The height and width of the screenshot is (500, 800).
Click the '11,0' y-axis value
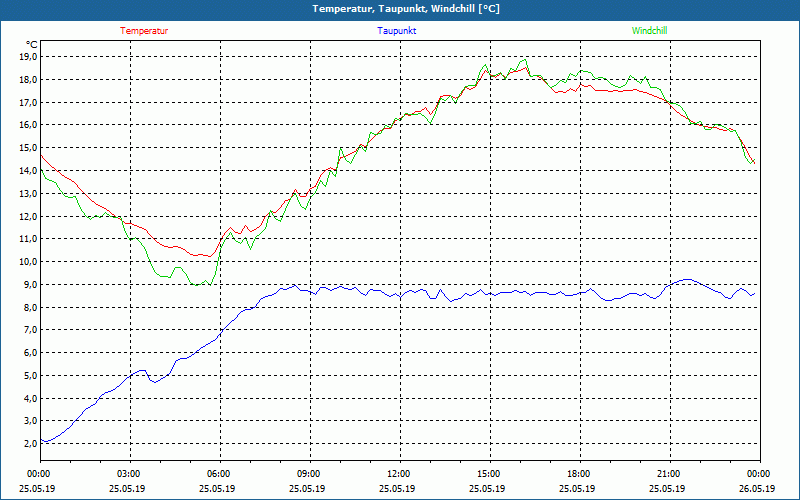point(29,239)
